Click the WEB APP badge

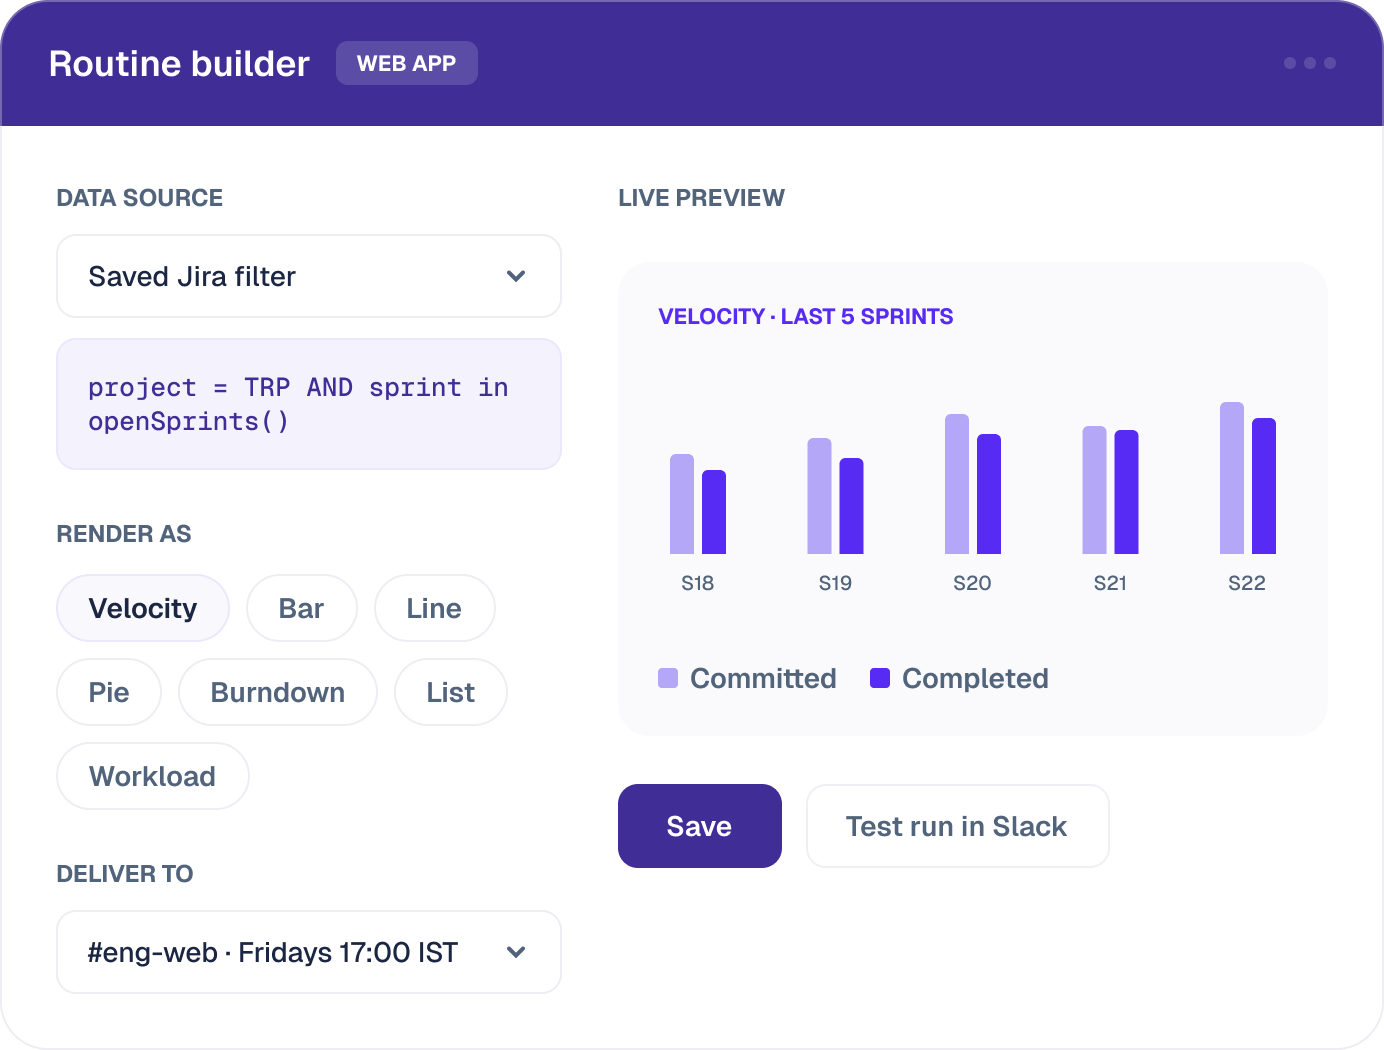407,63
